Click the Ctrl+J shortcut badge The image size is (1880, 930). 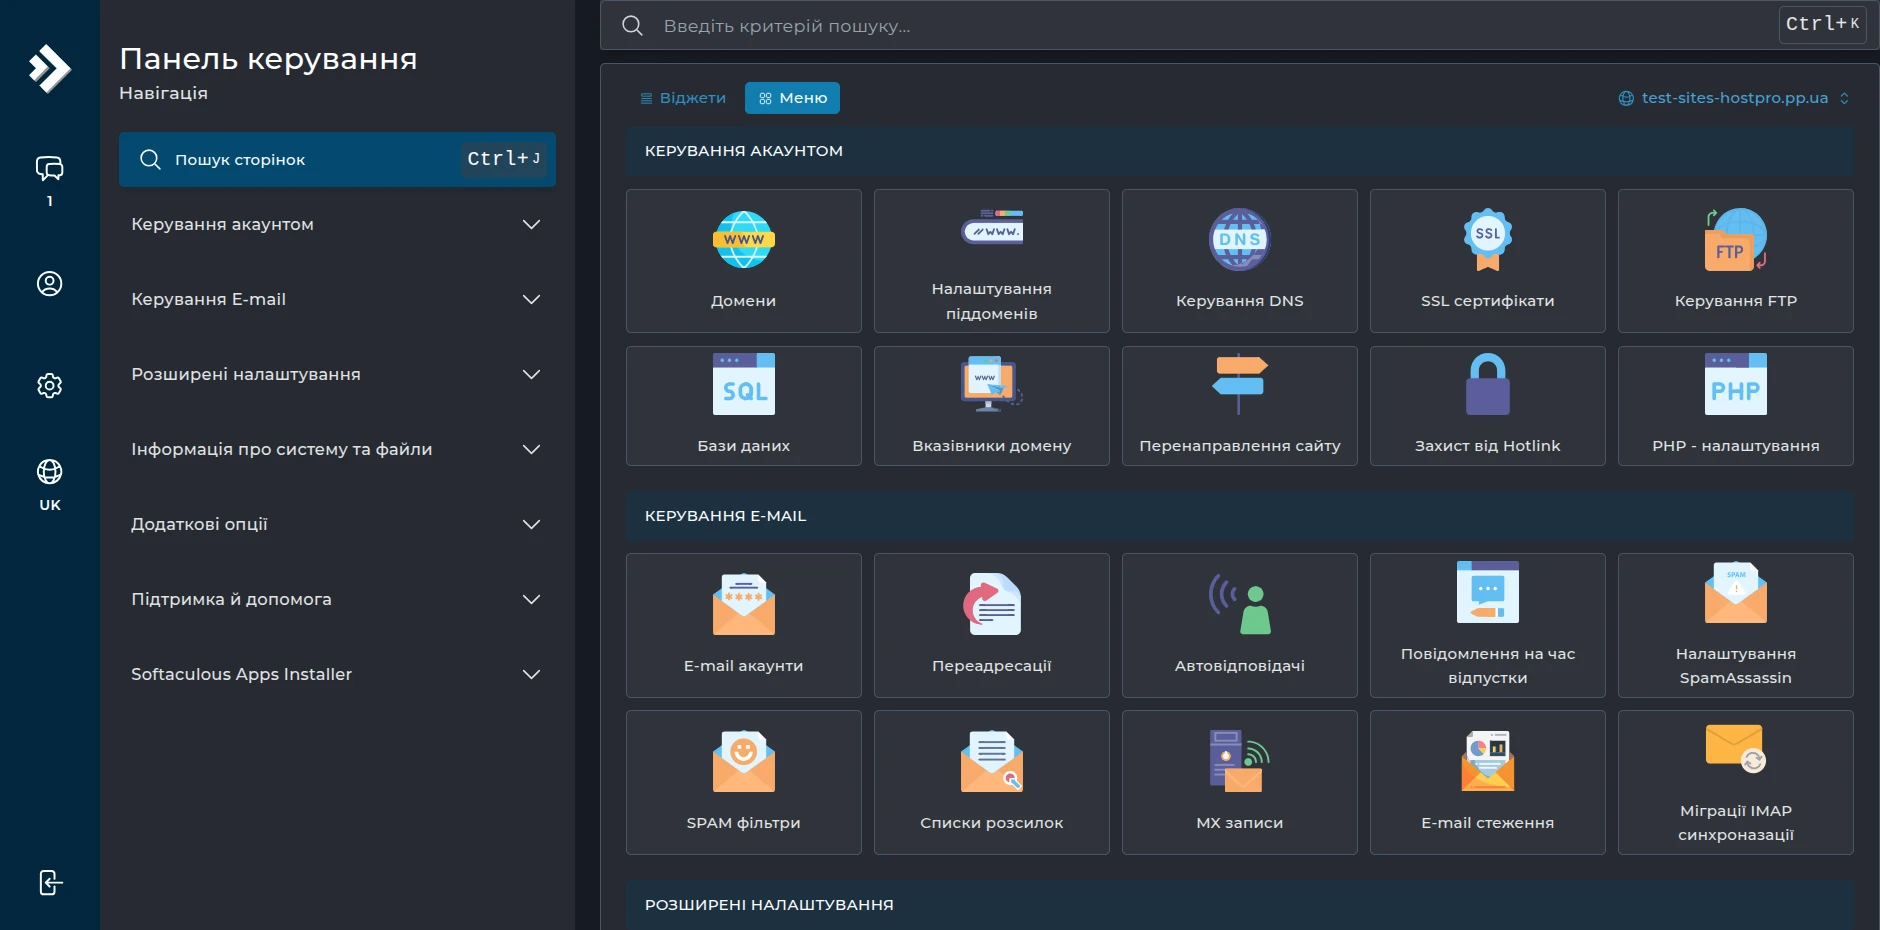click(504, 159)
